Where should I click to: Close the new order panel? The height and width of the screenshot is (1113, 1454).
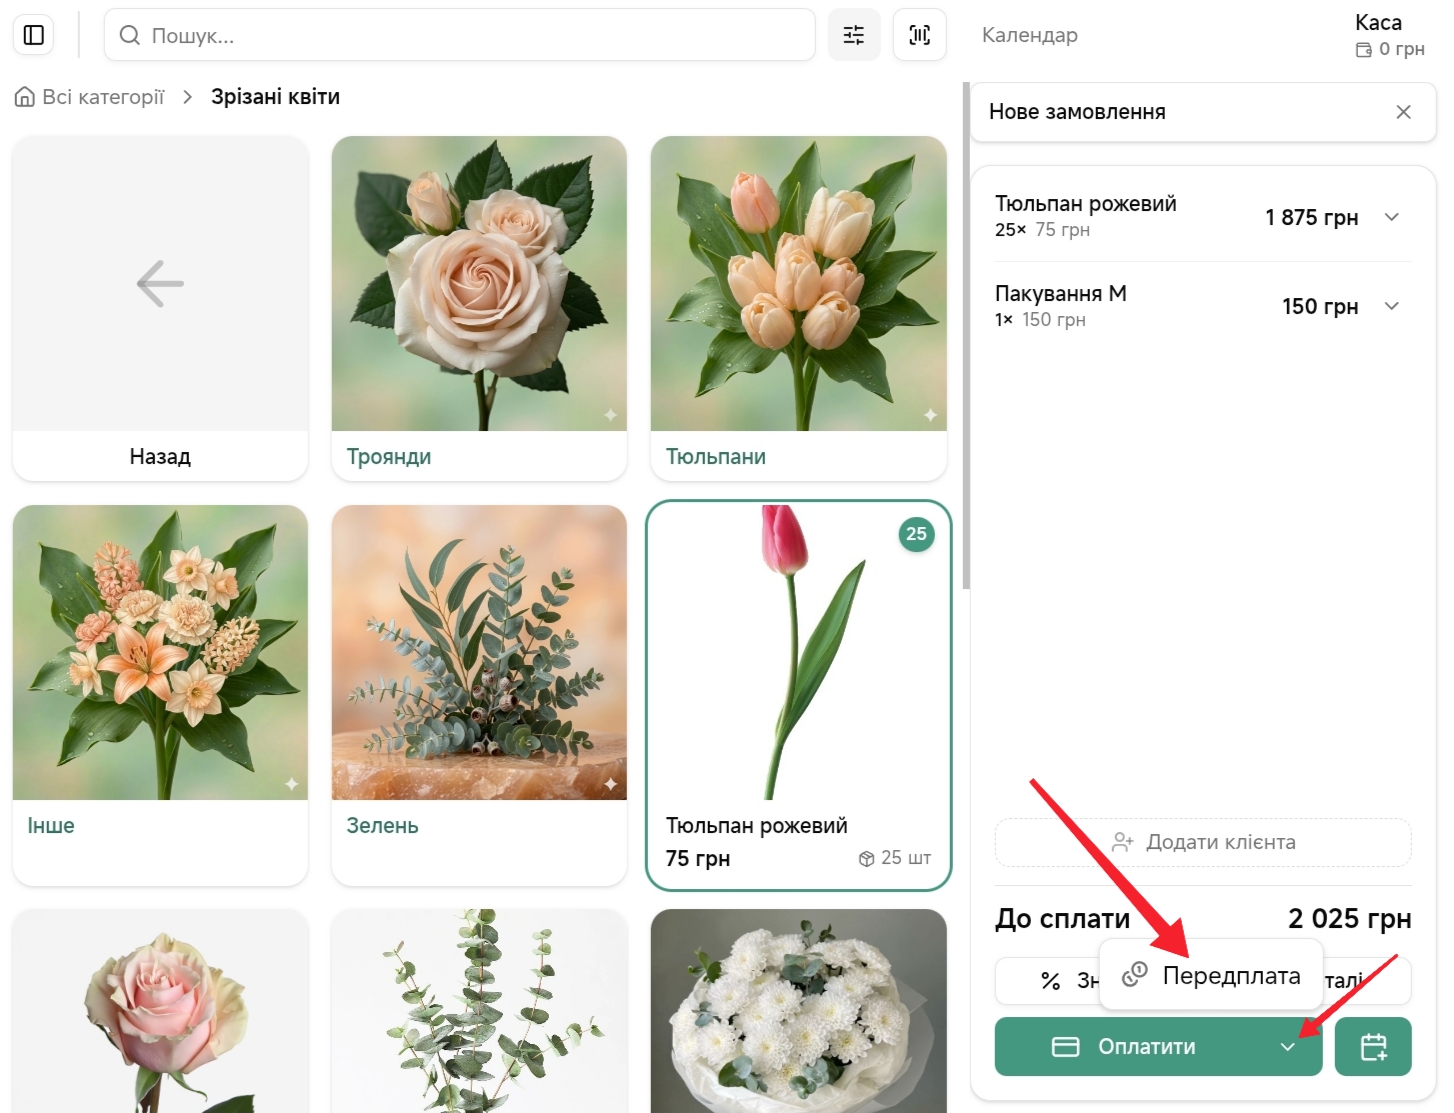click(1403, 112)
